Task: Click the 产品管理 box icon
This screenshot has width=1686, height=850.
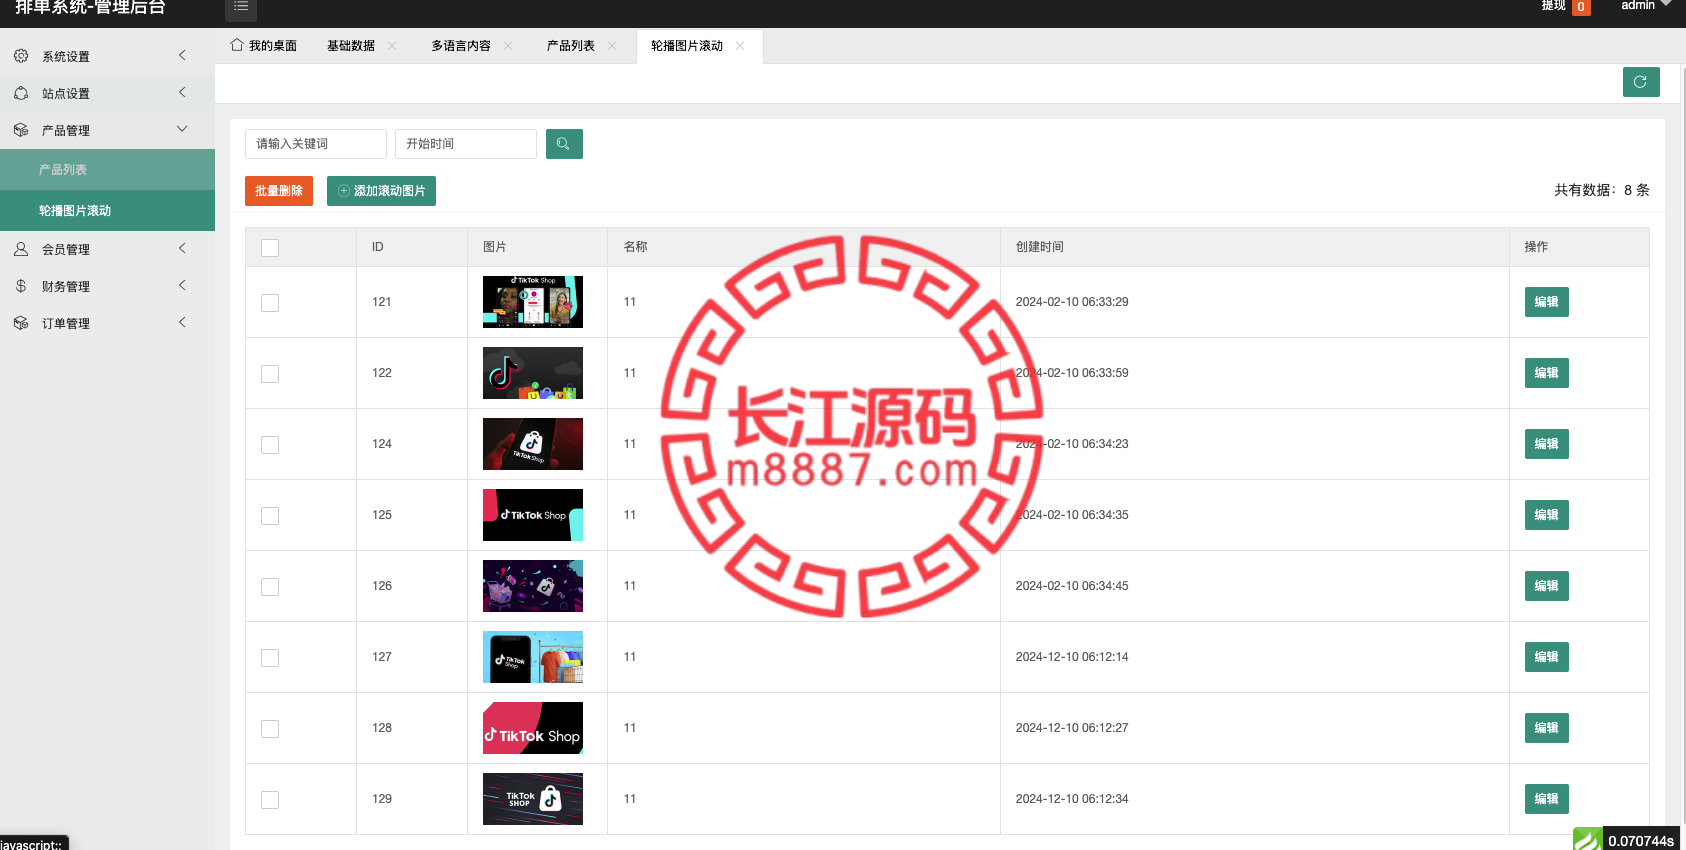Action: [21, 130]
